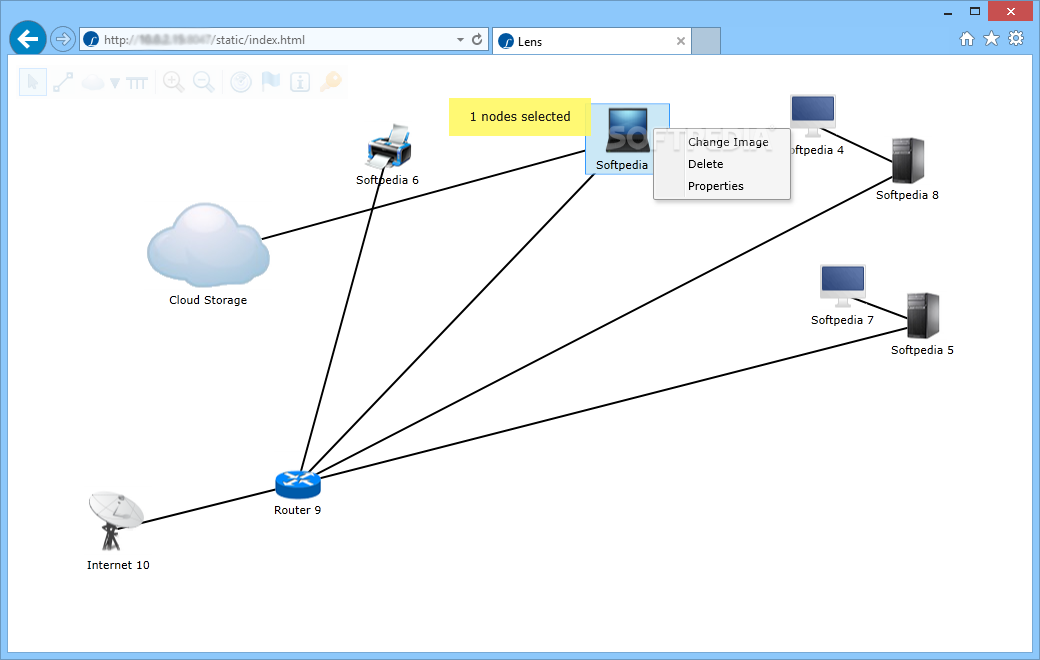Click the 'Softpedia 8' label
This screenshot has width=1040, height=660.
pos(907,195)
